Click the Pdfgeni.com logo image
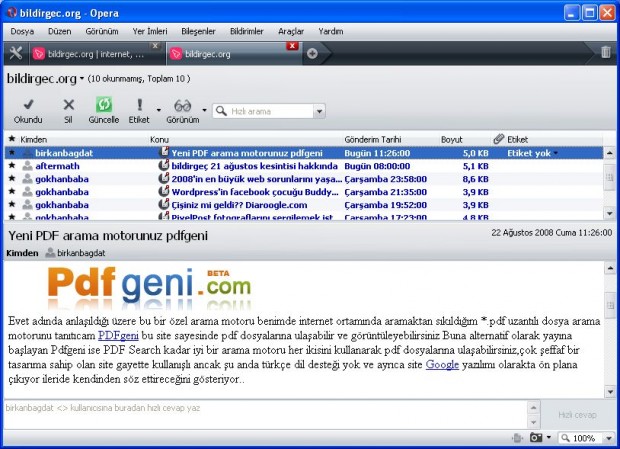The width and height of the screenshot is (620, 449). point(149,287)
